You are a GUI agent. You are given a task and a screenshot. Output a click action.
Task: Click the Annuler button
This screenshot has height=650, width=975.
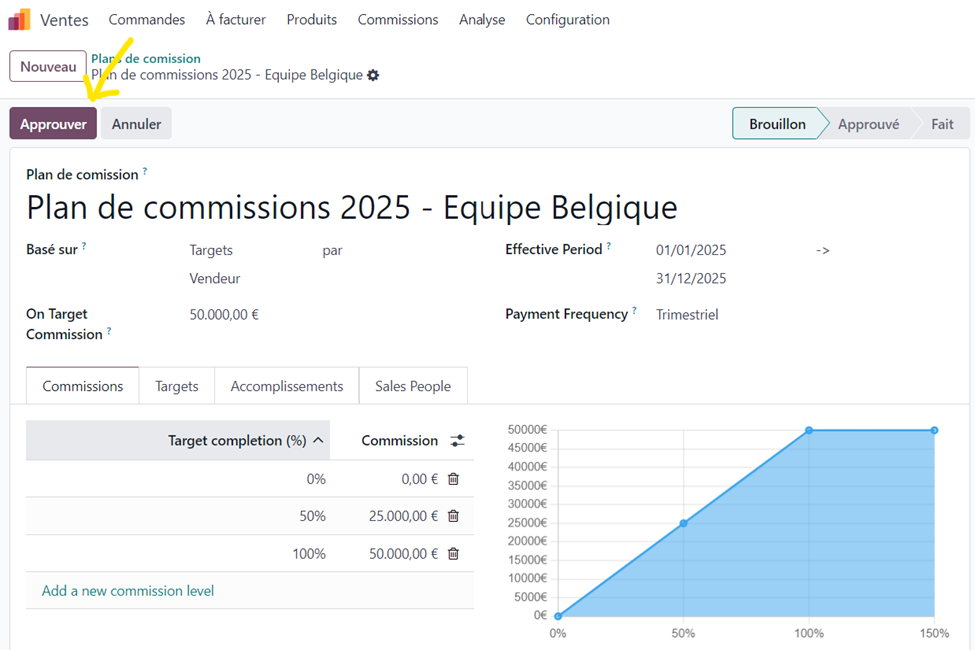136,124
